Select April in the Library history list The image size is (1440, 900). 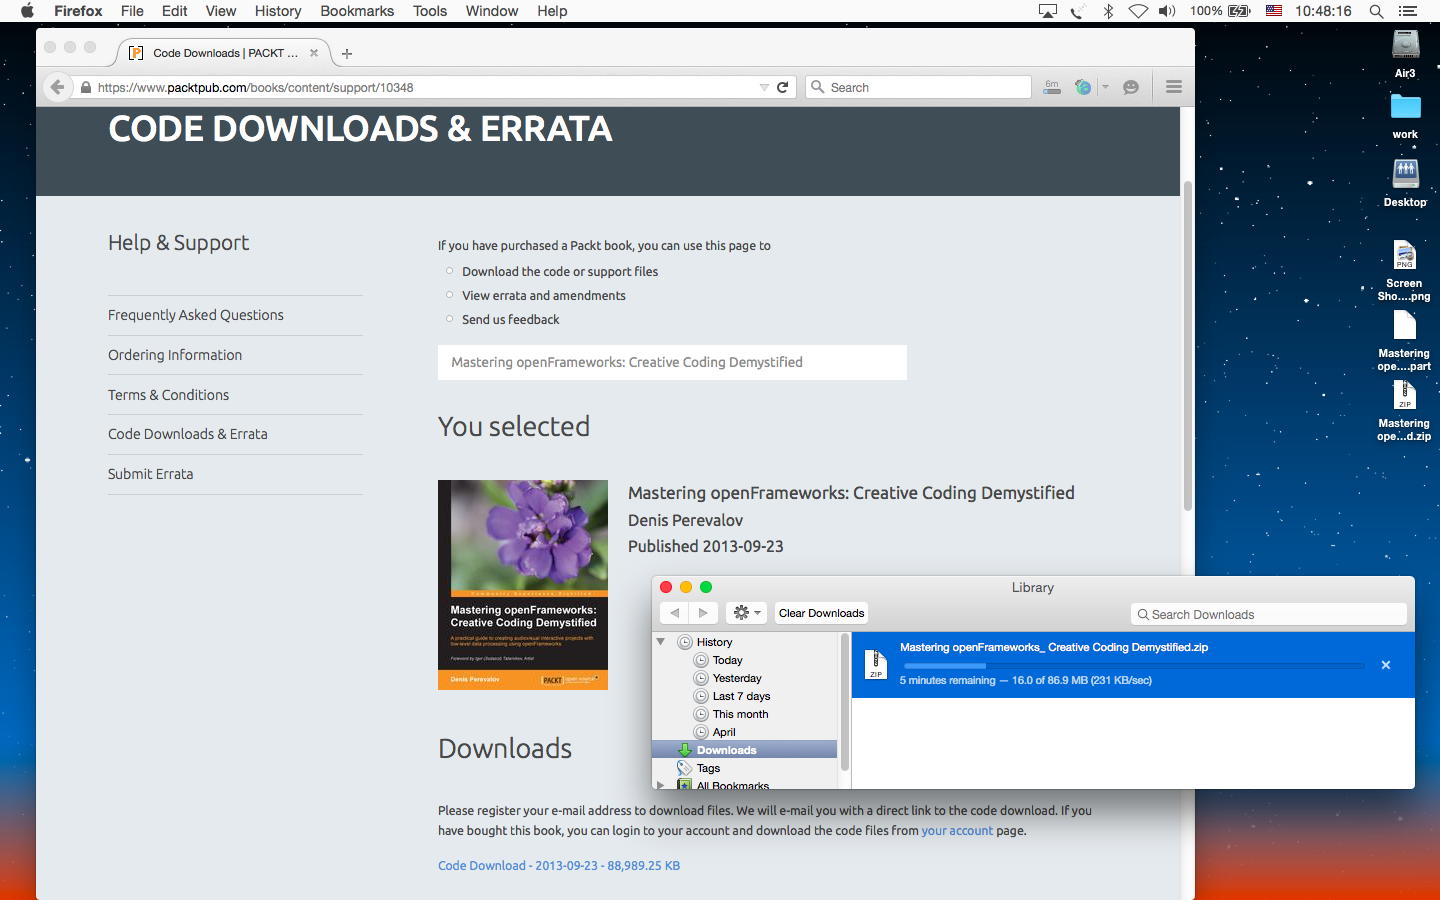click(724, 732)
